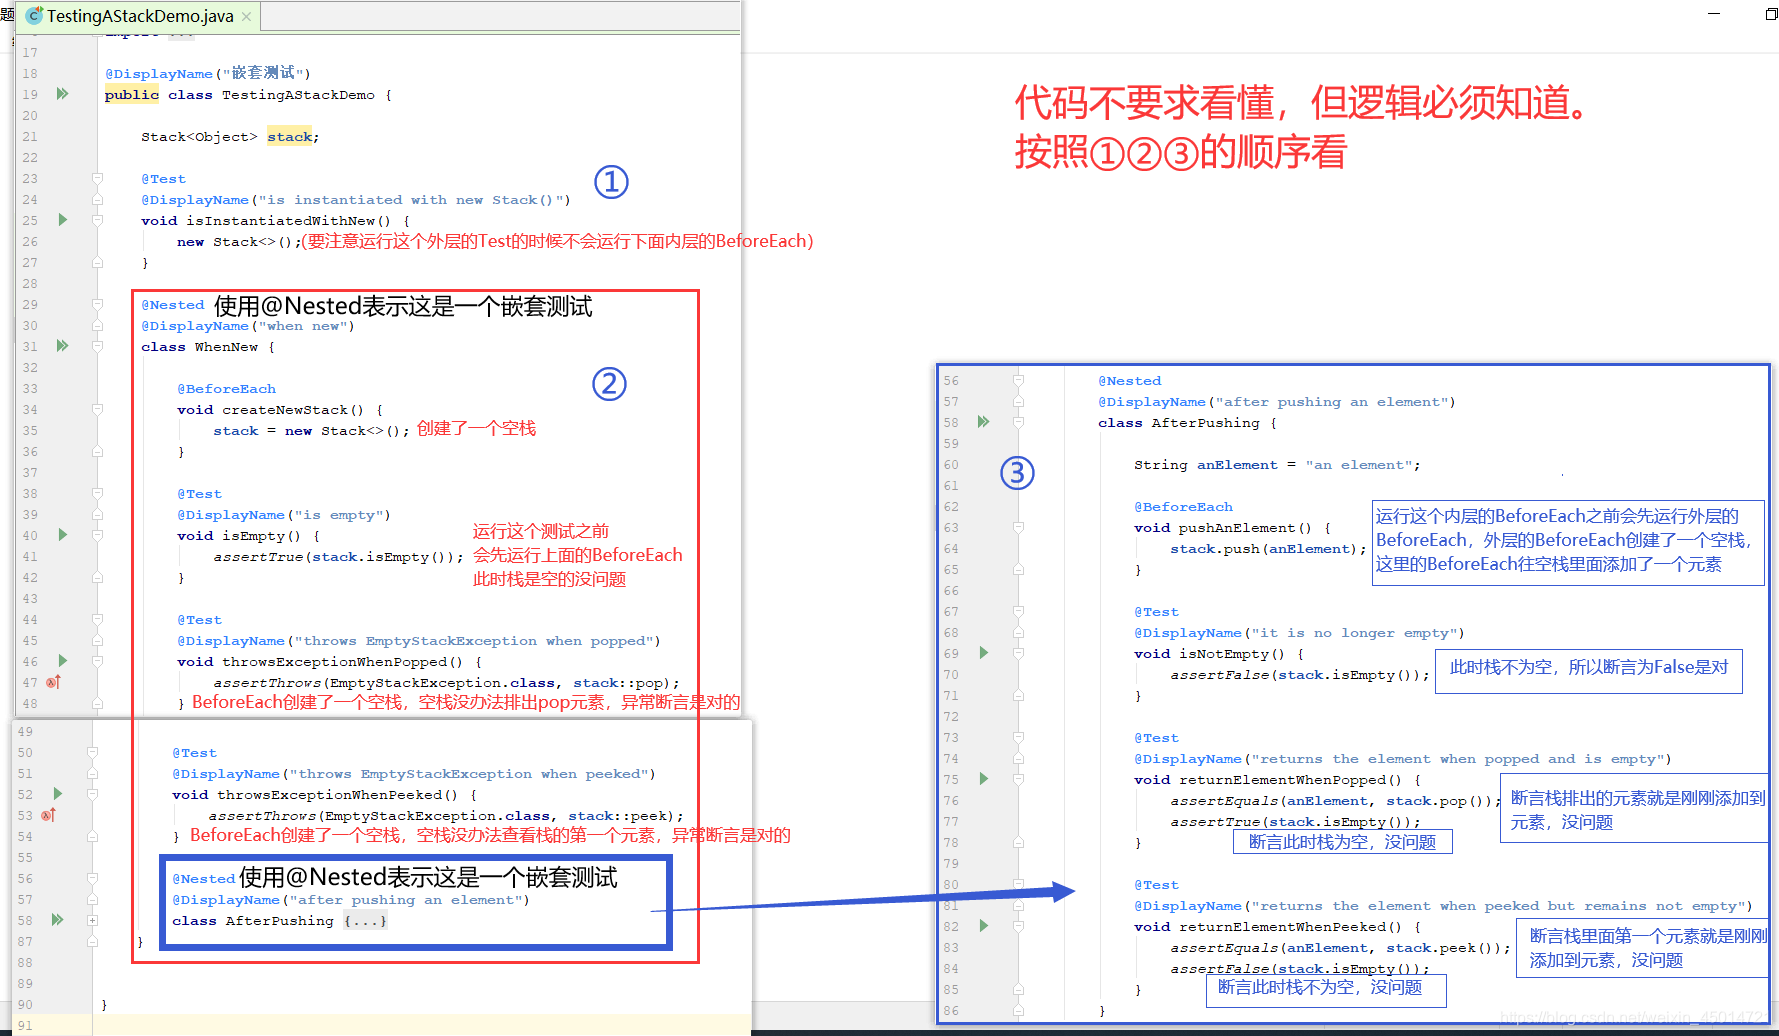Collapse the @Test annotation fold at line 23
This screenshot has width=1779, height=1036.
coord(98,178)
